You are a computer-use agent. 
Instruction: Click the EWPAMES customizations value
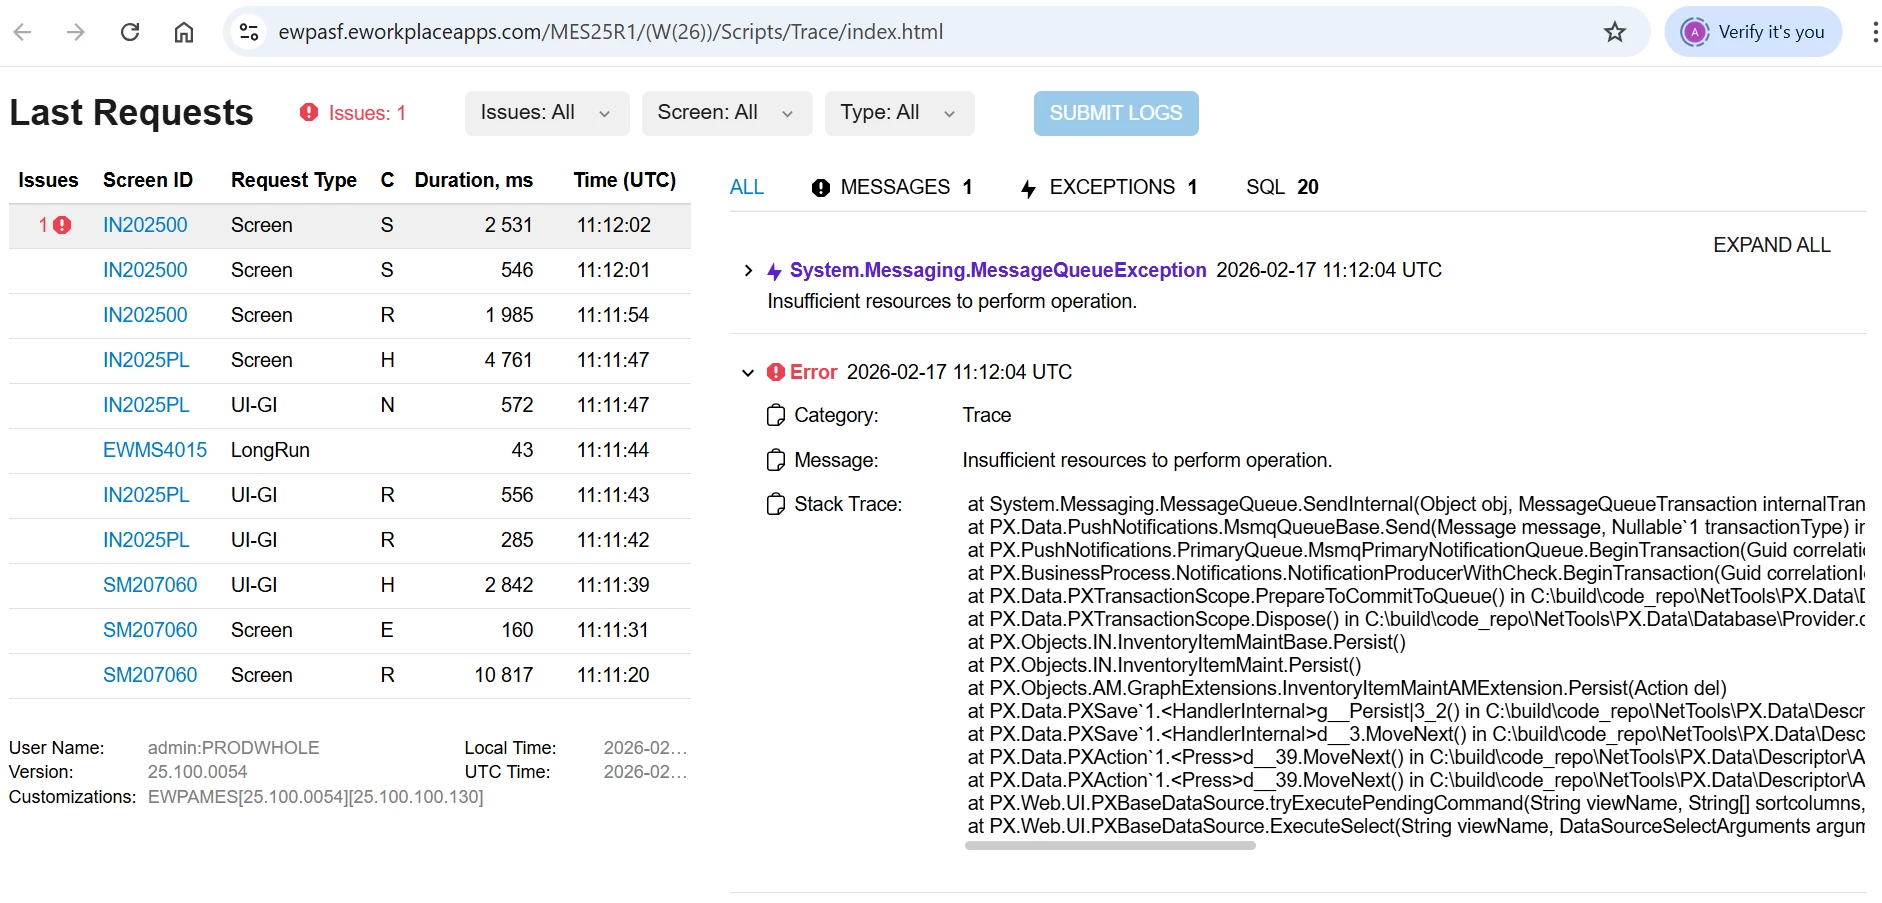coord(315,797)
